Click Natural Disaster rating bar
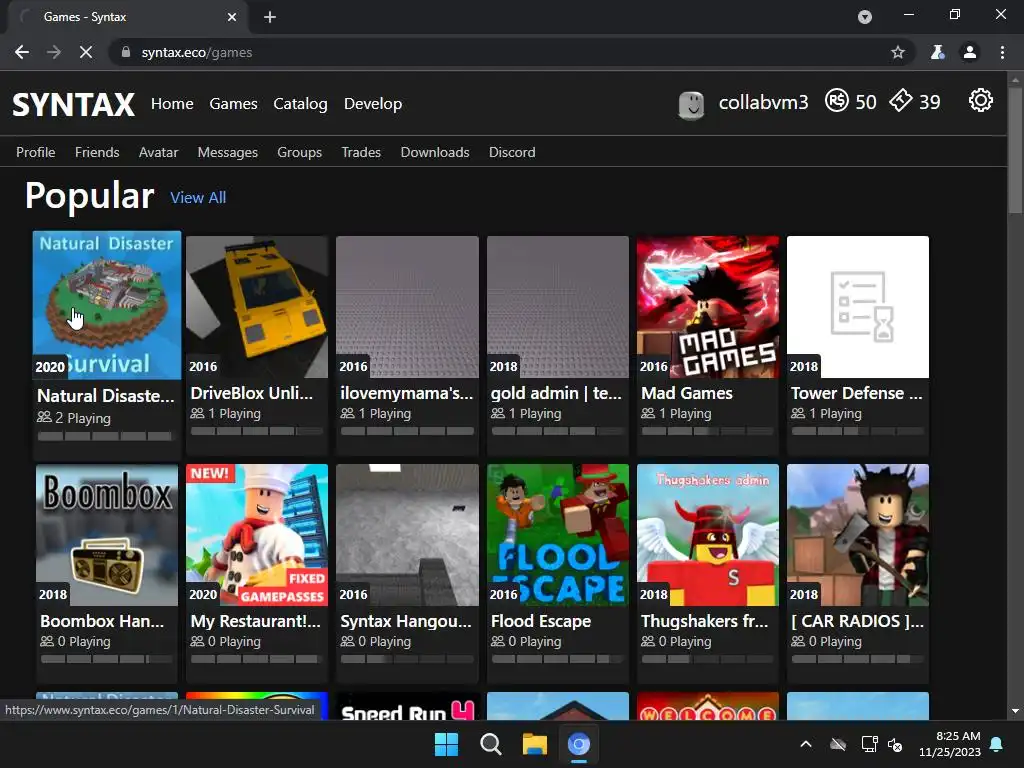 pyautogui.click(x=105, y=436)
